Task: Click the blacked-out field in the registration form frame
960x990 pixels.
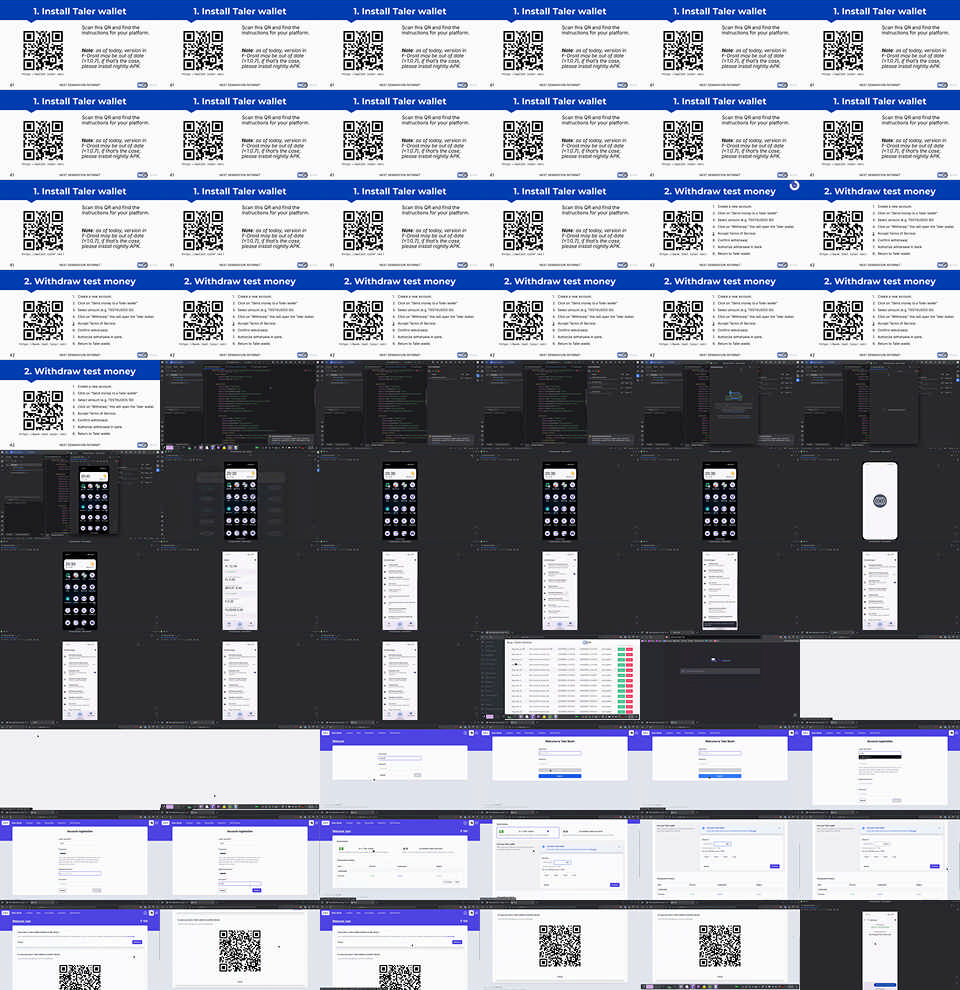Action: click(880, 756)
